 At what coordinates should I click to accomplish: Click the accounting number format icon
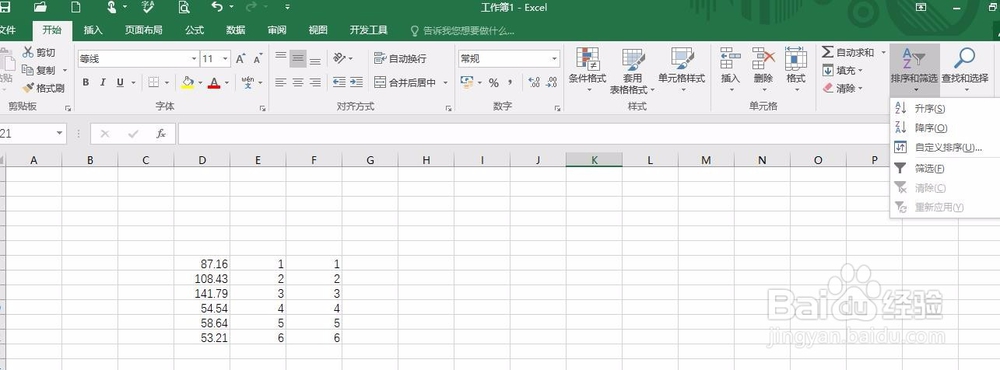pos(466,82)
